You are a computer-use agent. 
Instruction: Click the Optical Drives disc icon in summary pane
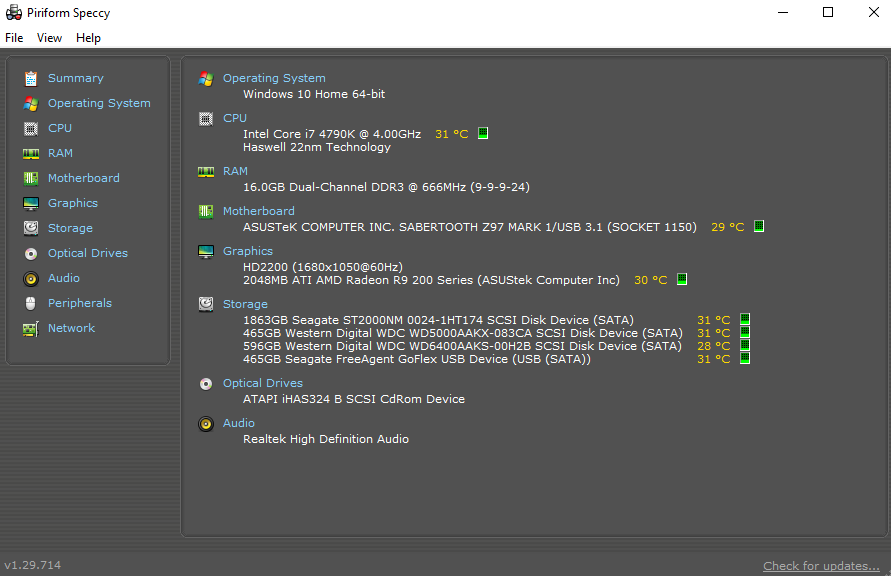click(x=206, y=384)
